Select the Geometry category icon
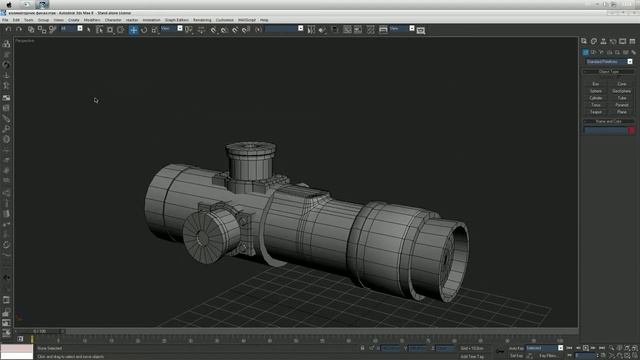640x360 pixels. click(585, 52)
